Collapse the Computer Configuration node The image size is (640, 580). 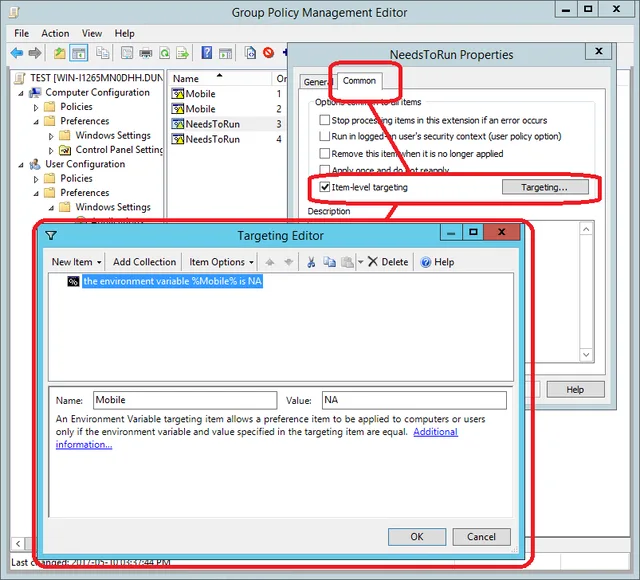(21, 93)
